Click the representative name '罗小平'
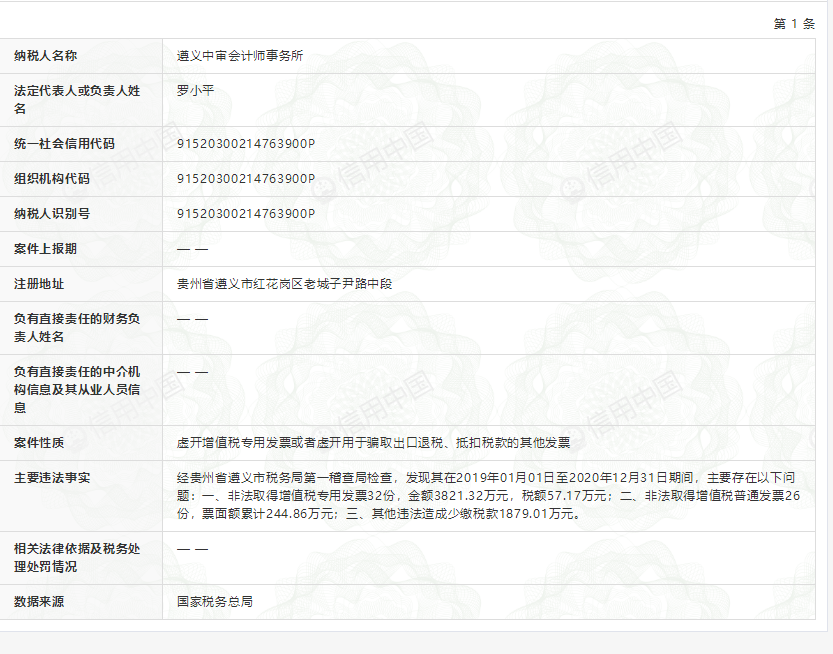Screen dimensions: 833x654 (x=196, y=91)
